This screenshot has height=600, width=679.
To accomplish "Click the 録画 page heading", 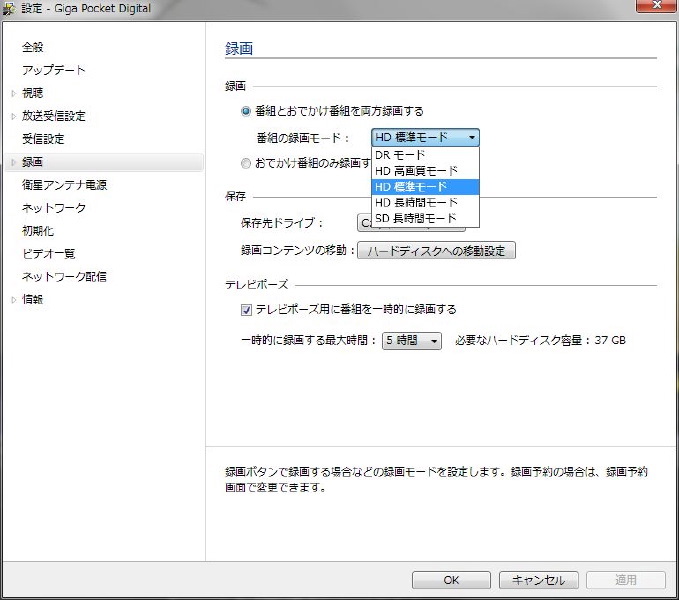I will (x=239, y=49).
